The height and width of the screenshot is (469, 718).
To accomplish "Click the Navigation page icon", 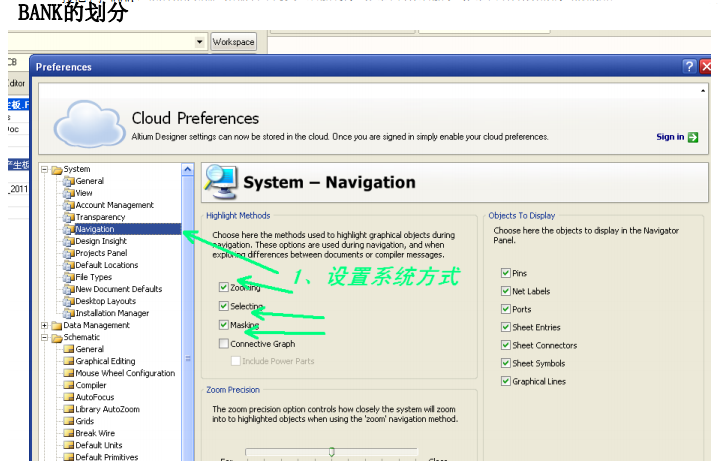I will 69,229.
